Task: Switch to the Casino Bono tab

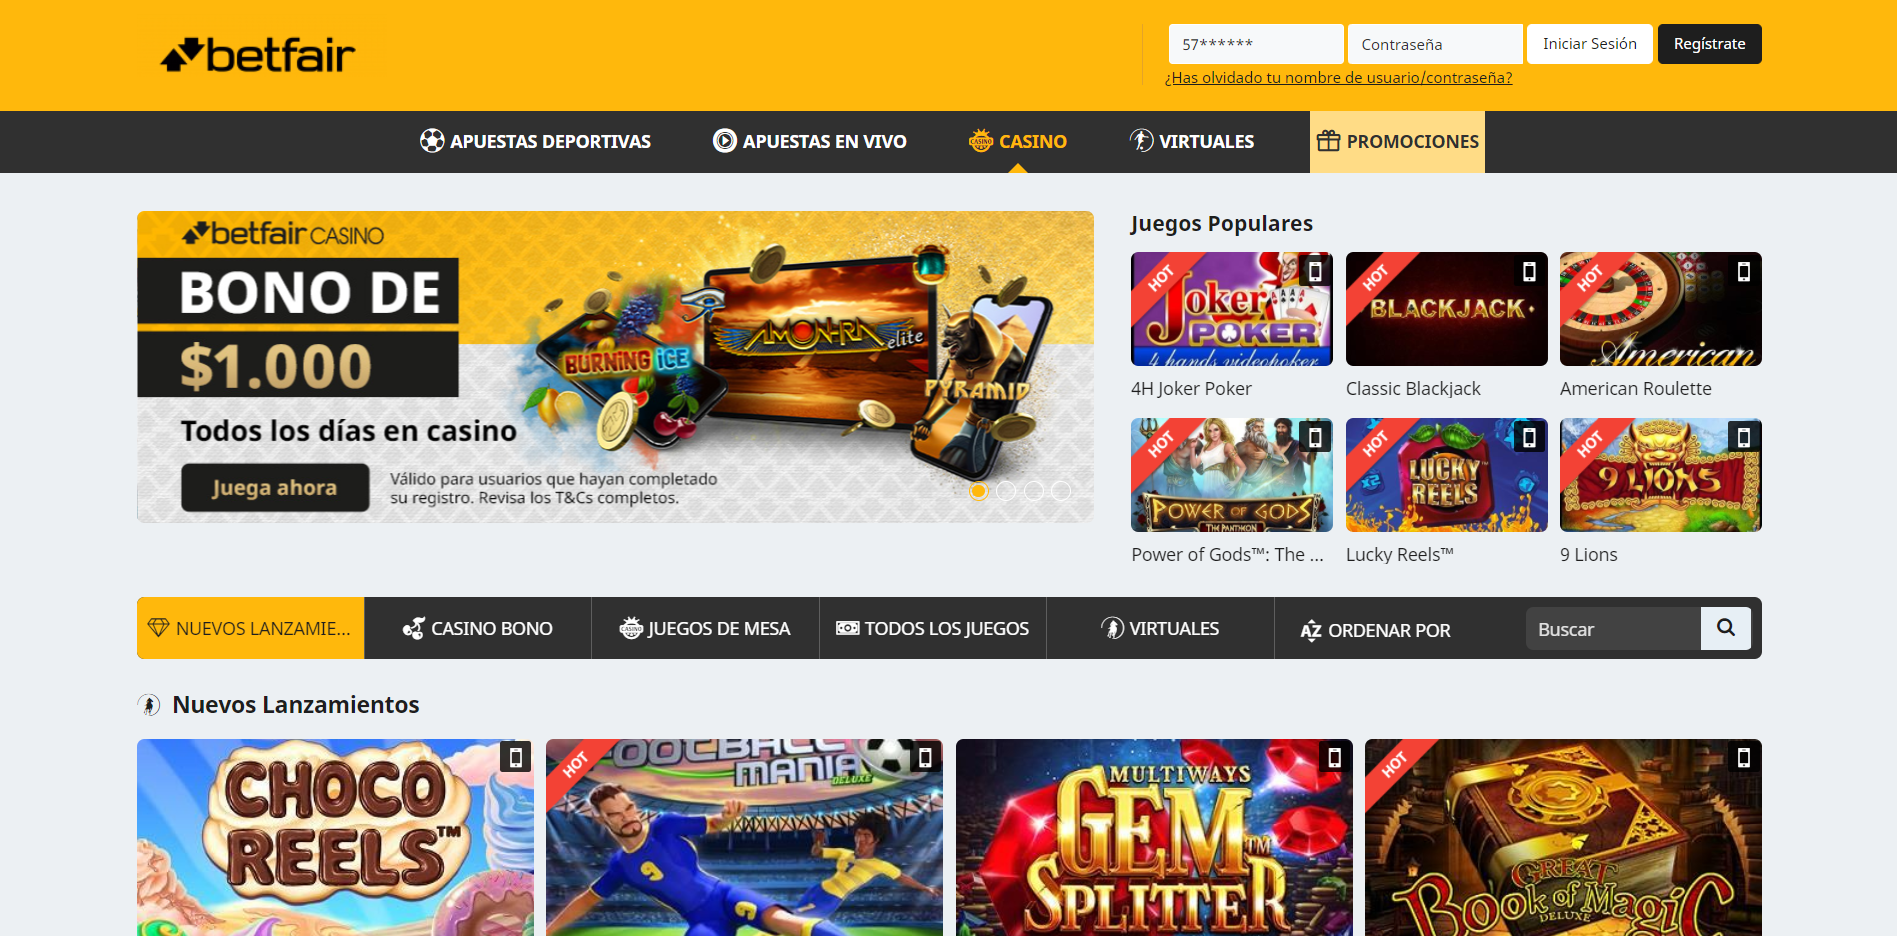Action: point(478,628)
